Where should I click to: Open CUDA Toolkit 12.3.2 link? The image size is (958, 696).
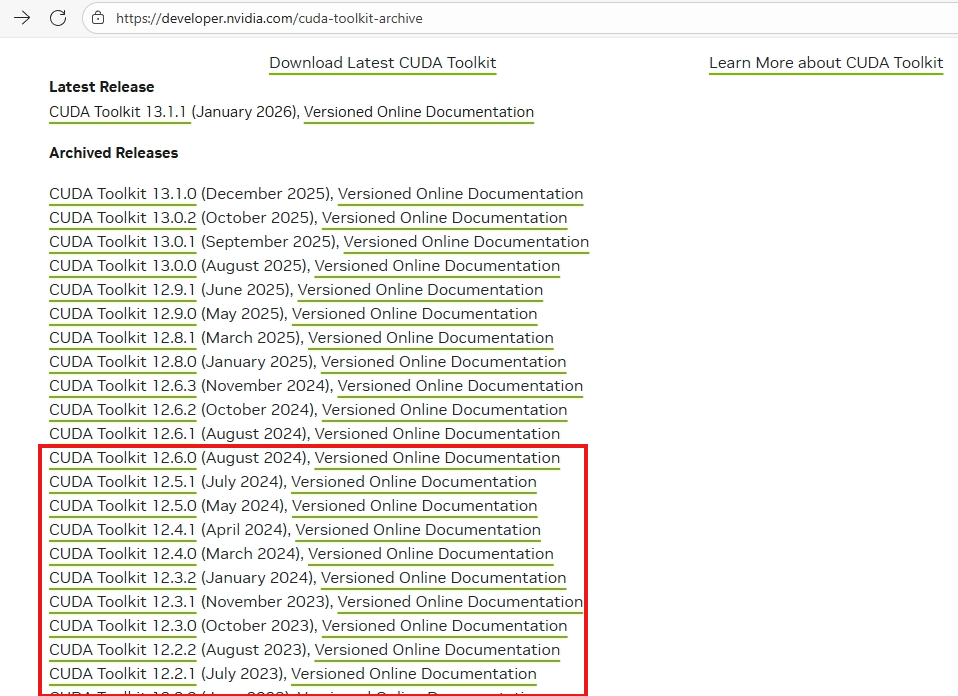click(x=123, y=577)
